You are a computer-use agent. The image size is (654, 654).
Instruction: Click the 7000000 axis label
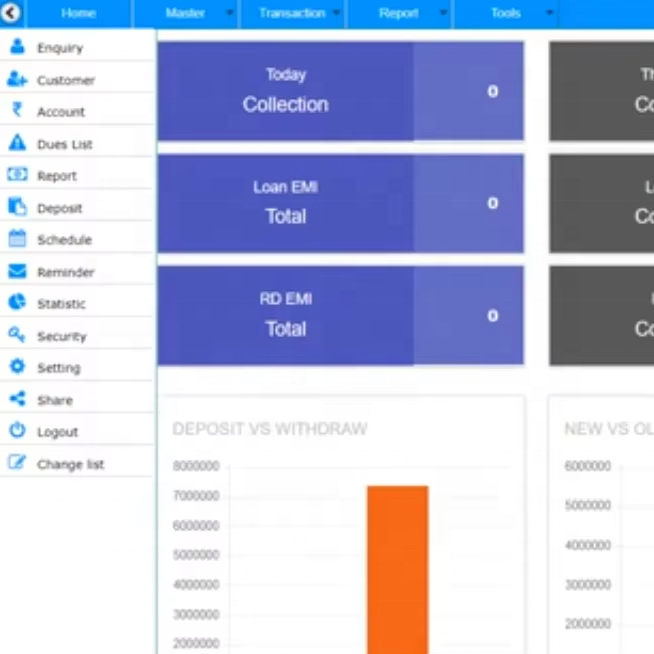196,496
